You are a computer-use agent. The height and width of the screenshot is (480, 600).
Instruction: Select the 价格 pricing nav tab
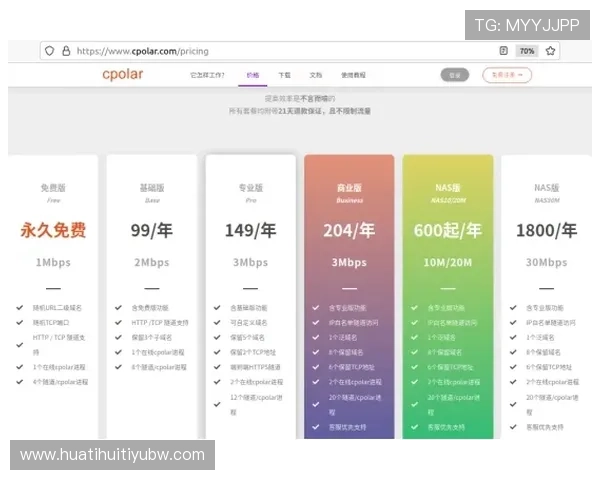(253, 75)
